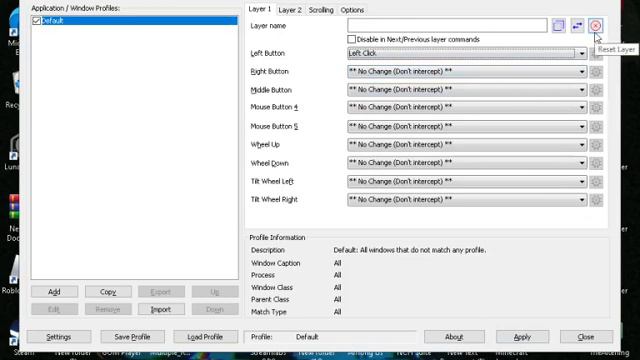Open the Left Button action dropdown
The height and width of the screenshot is (360, 640).
point(467,53)
